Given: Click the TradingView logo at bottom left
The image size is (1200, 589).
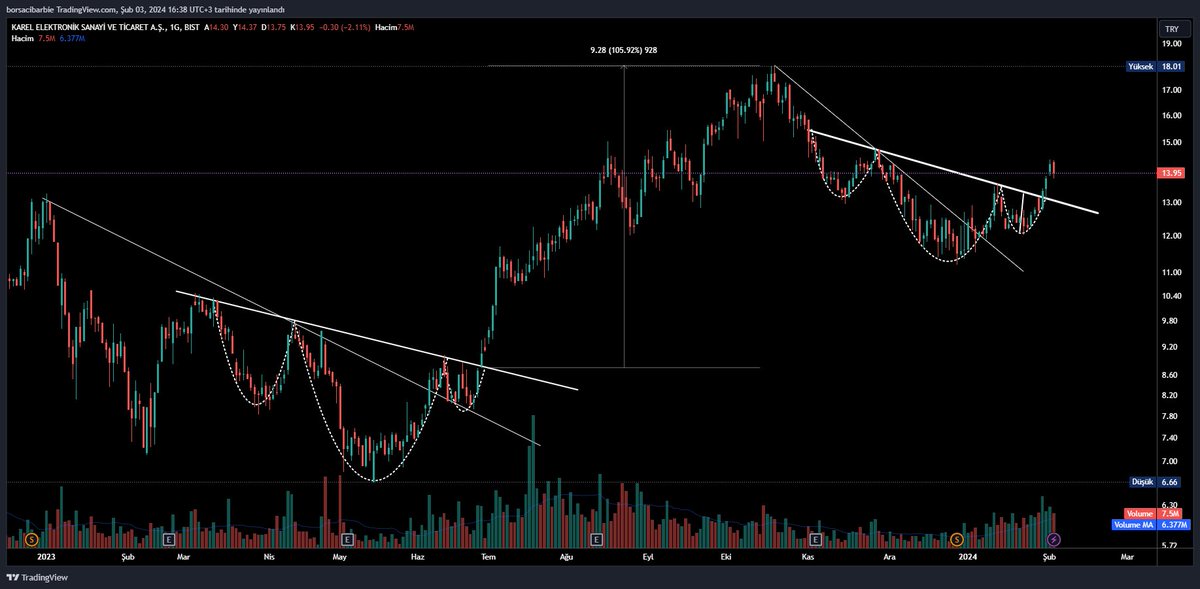Looking at the screenshot, I should pyautogui.click(x=37, y=577).
